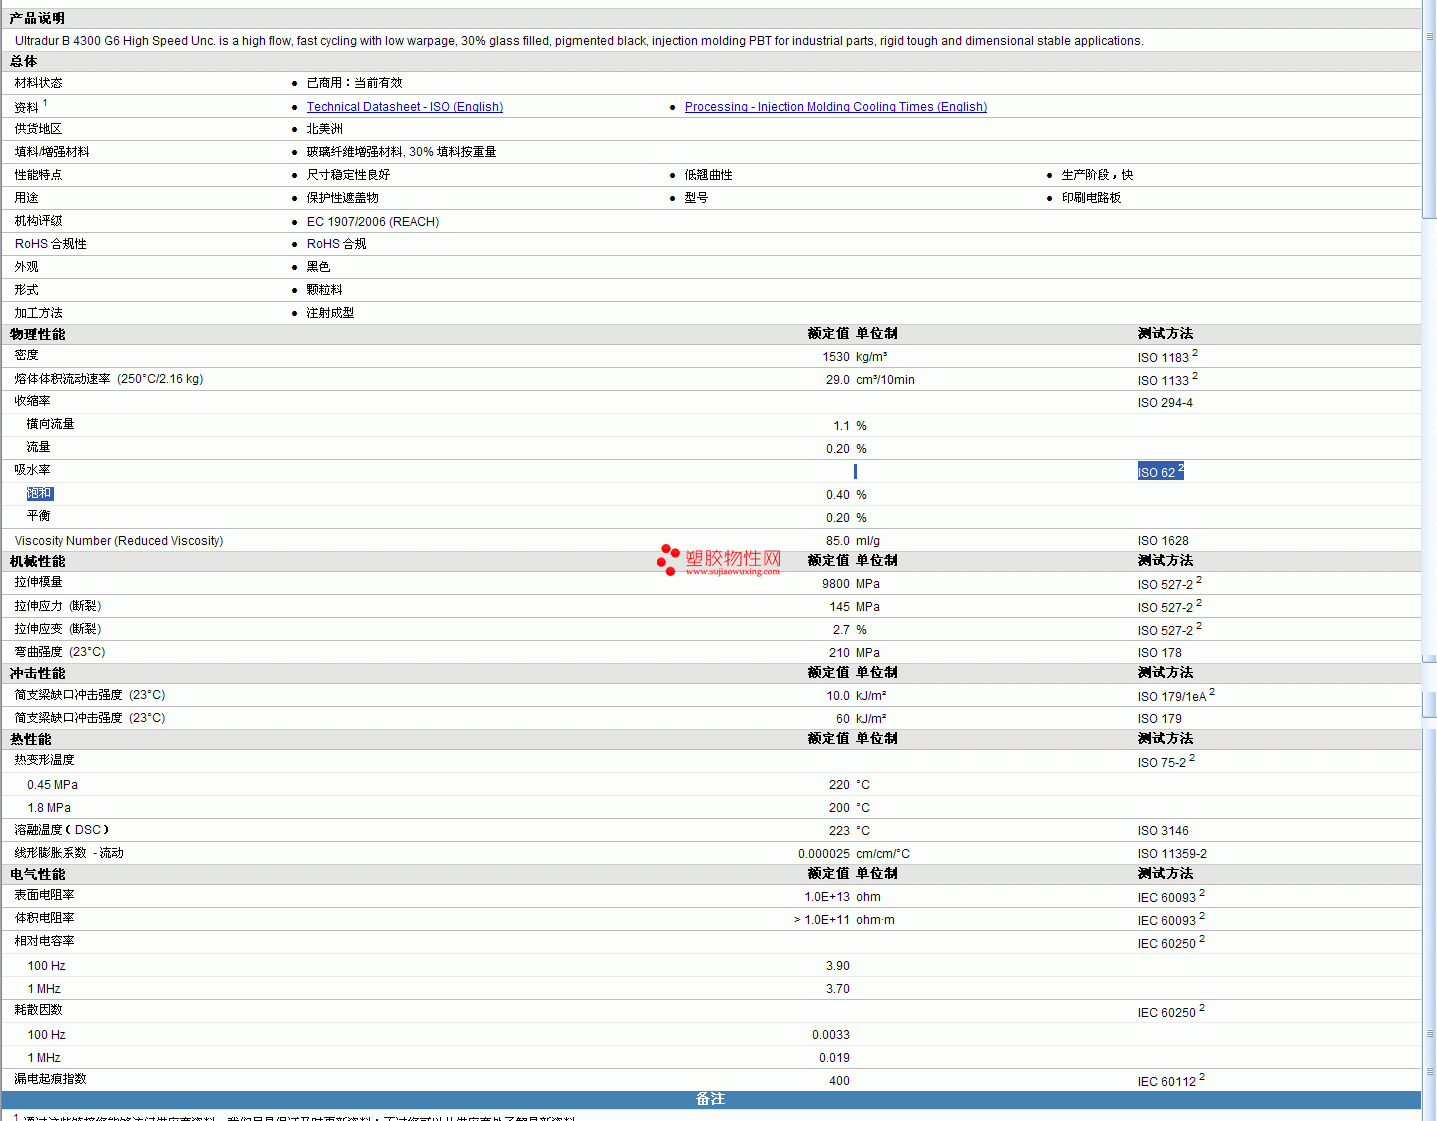The width and height of the screenshot is (1437, 1121).
Task: Click the surface resistivity value 1.0E+13
Action: (x=828, y=897)
